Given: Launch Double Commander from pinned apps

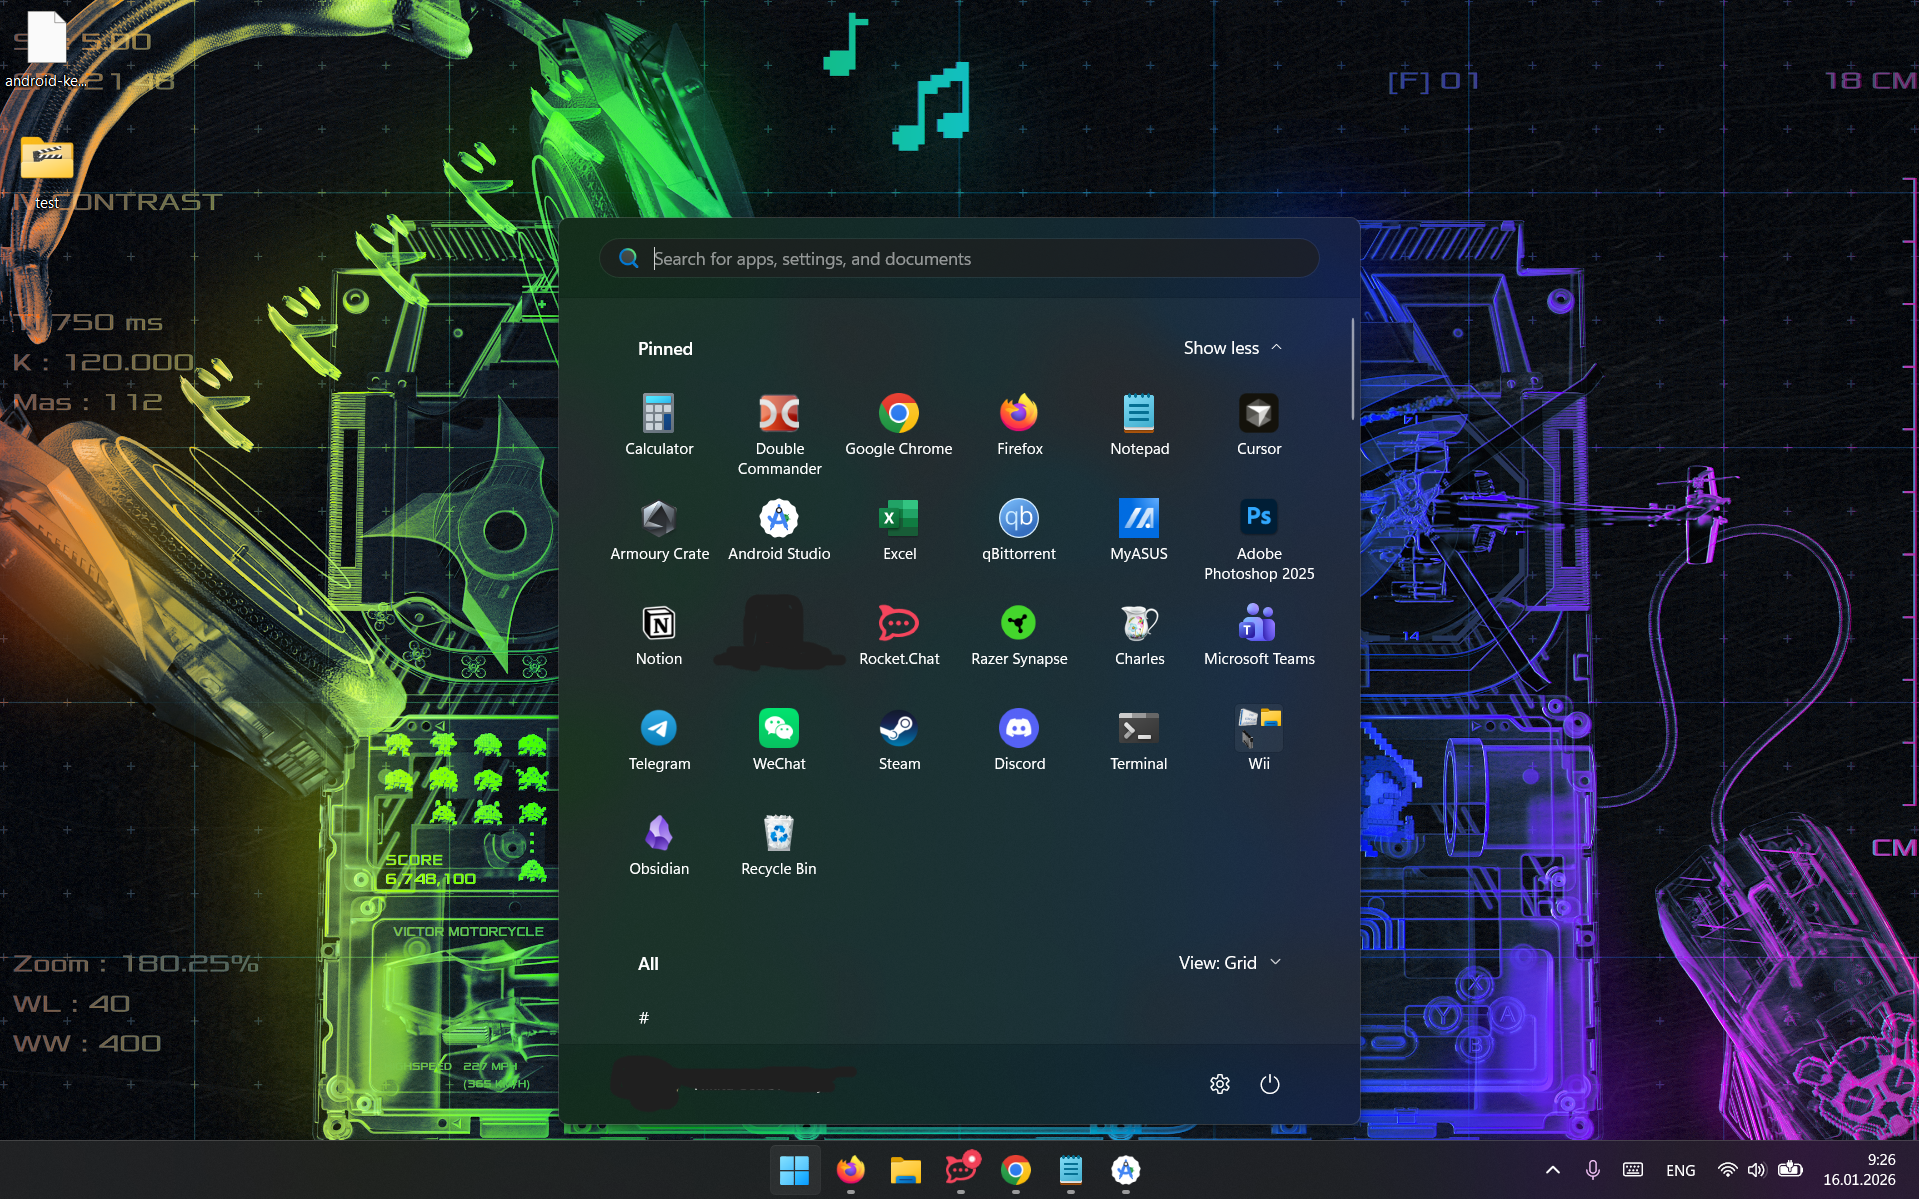Looking at the screenshot, I should coord(779,435).
